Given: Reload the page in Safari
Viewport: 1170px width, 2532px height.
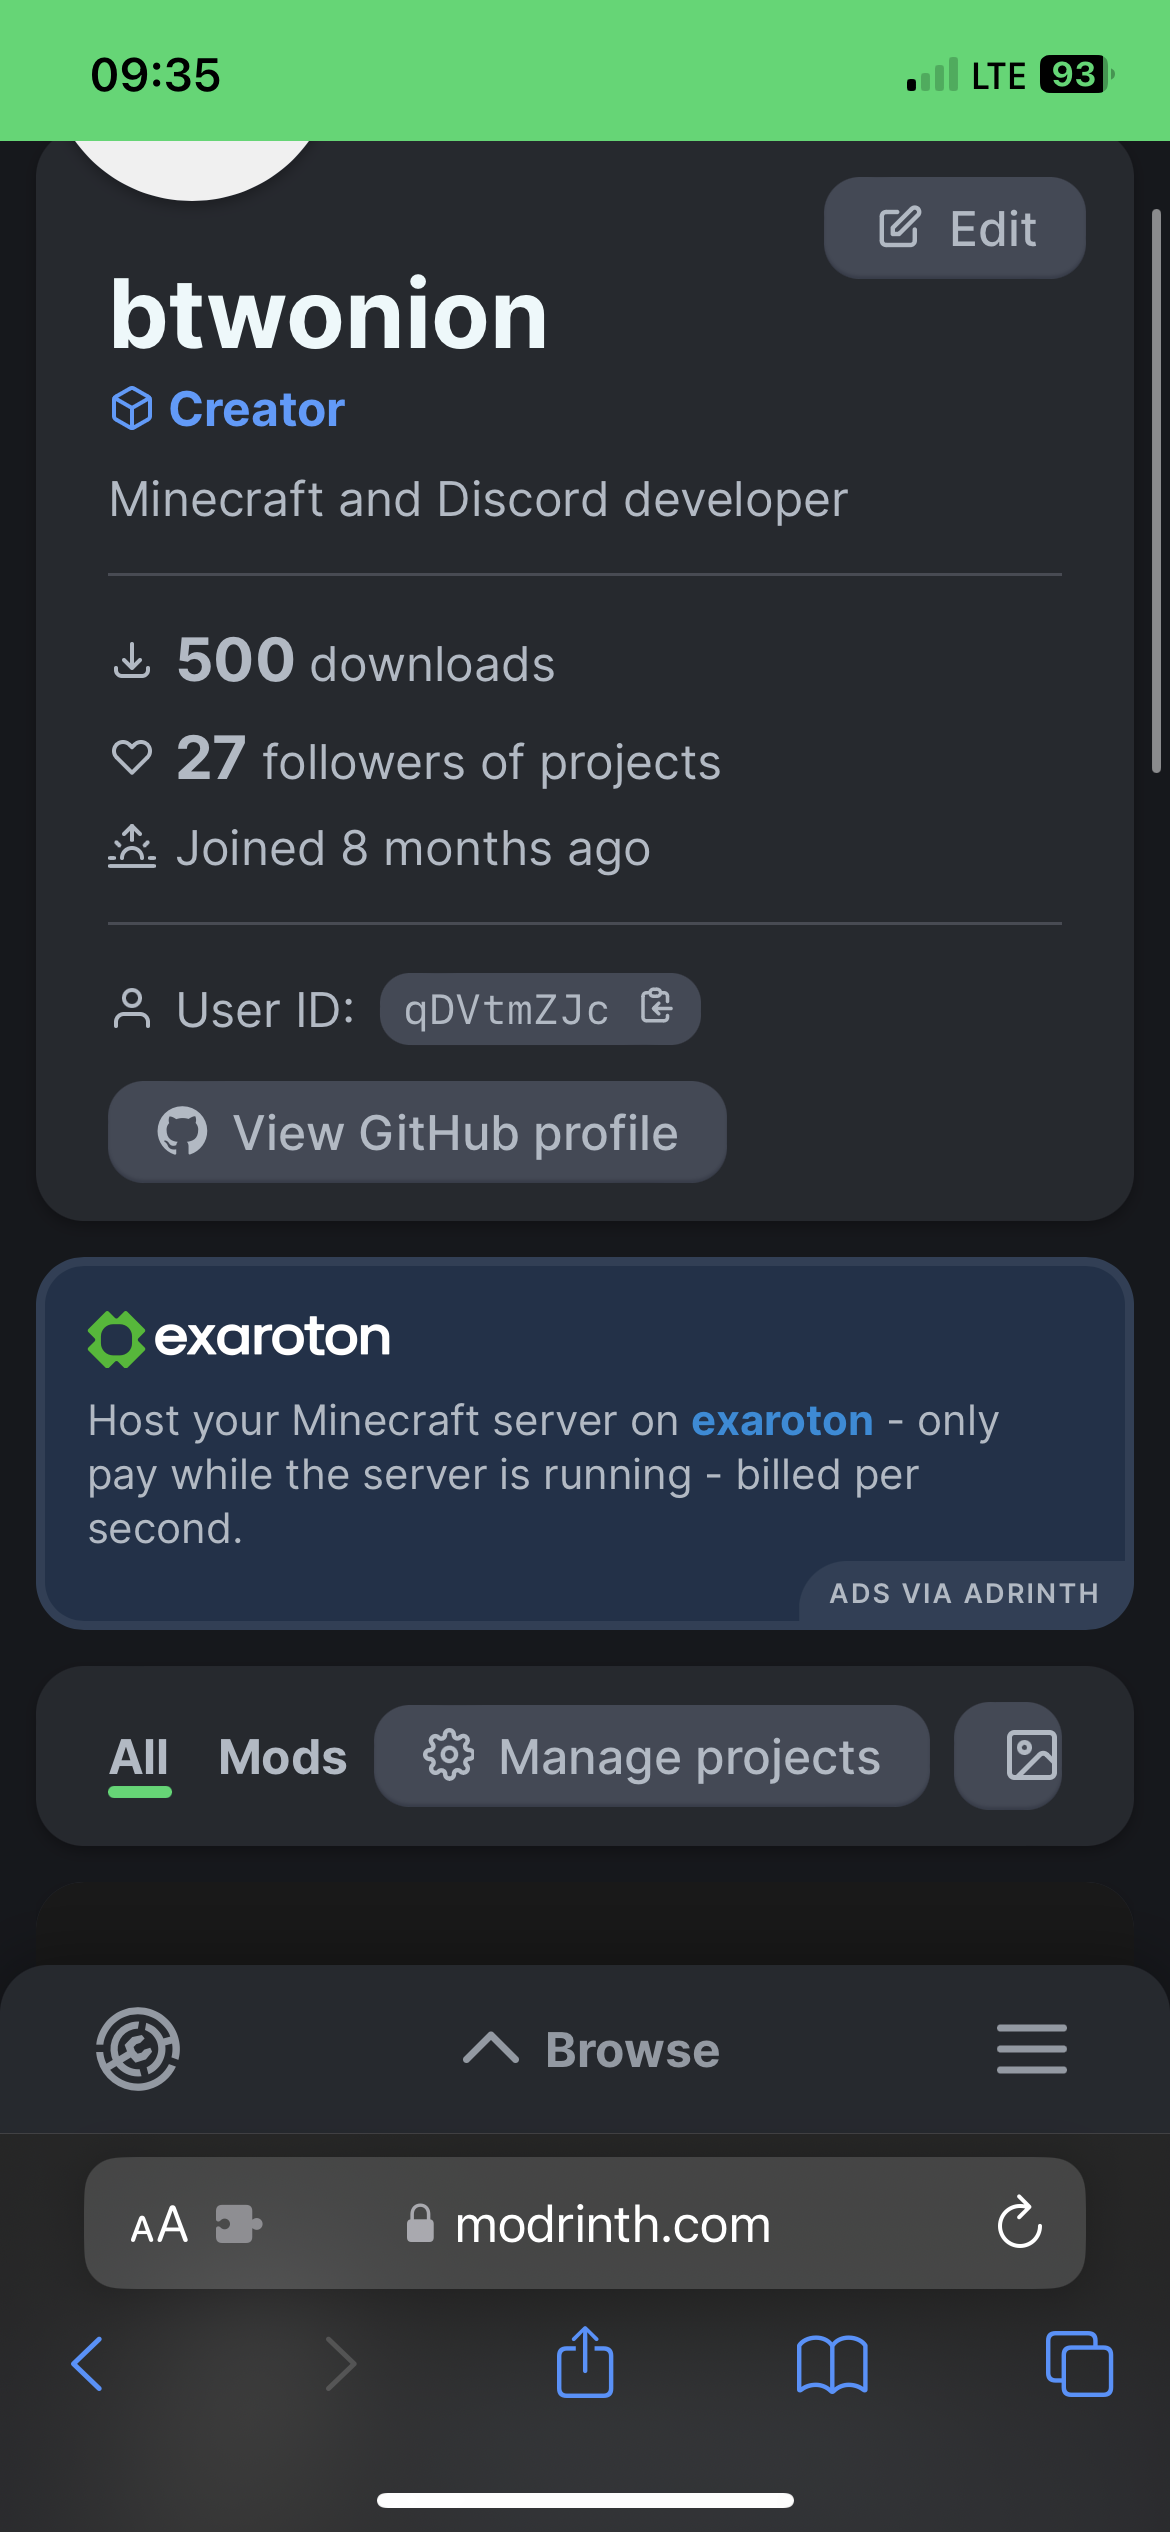Looking at the screenshot, I should (1019, 2224).
